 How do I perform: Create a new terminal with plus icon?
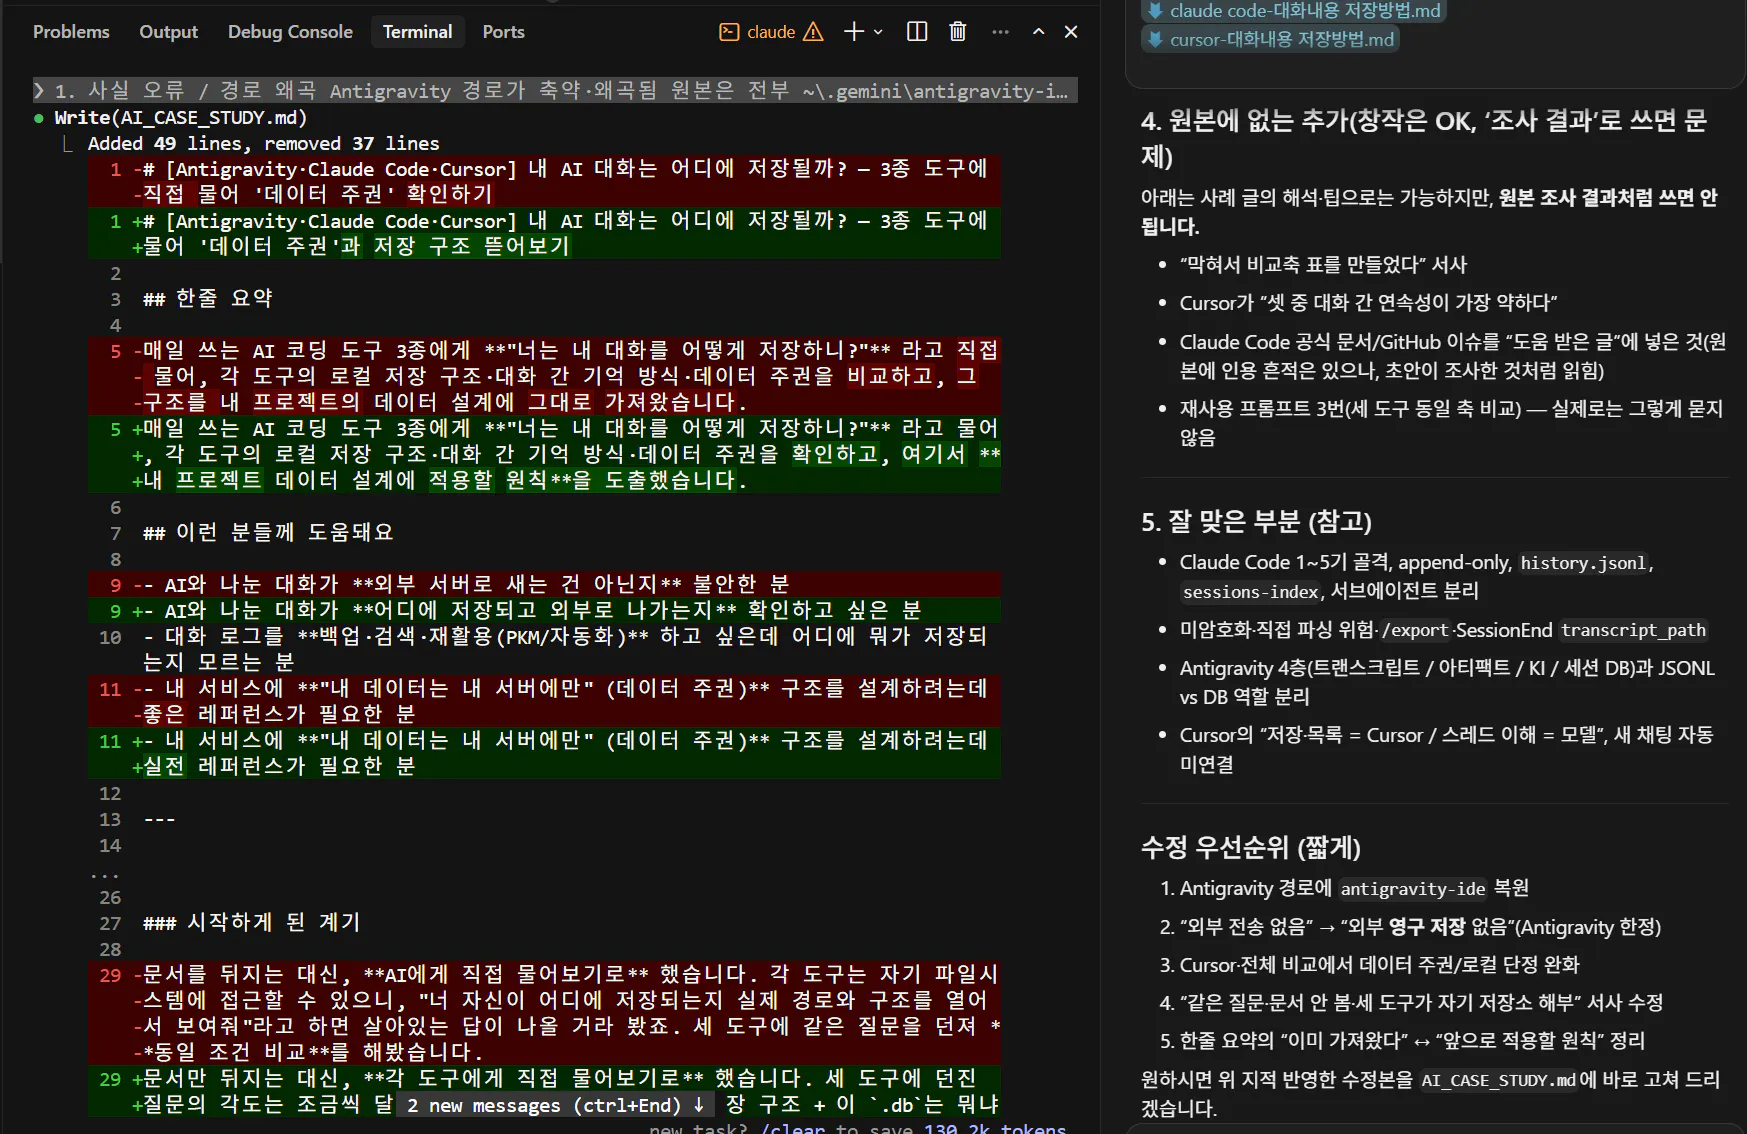pos(853,32)
